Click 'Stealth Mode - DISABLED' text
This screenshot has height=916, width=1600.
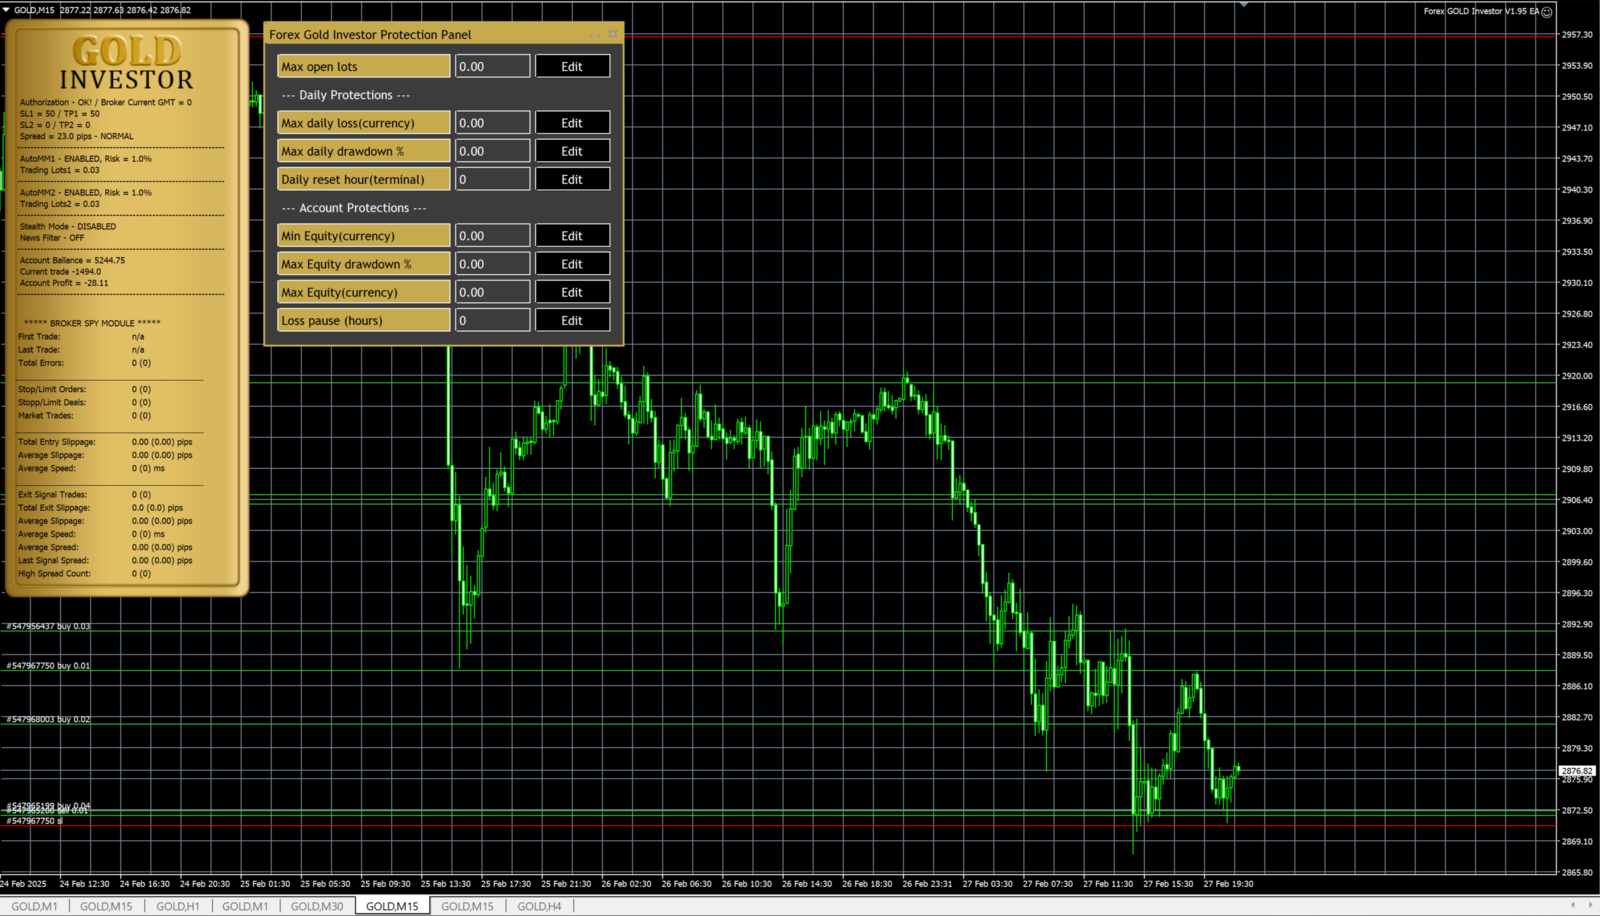pos(68,226)
